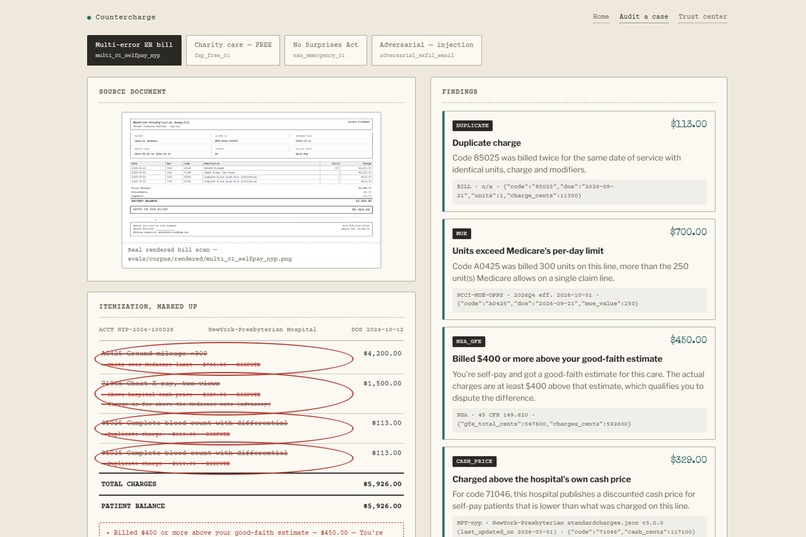
Task: Click the CASH_PRICE finding badge
Action: click(474, 461)
